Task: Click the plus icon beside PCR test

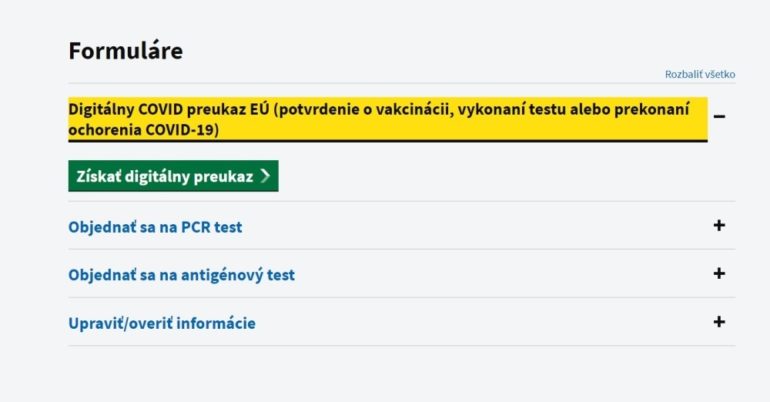Action: (719, 225)
